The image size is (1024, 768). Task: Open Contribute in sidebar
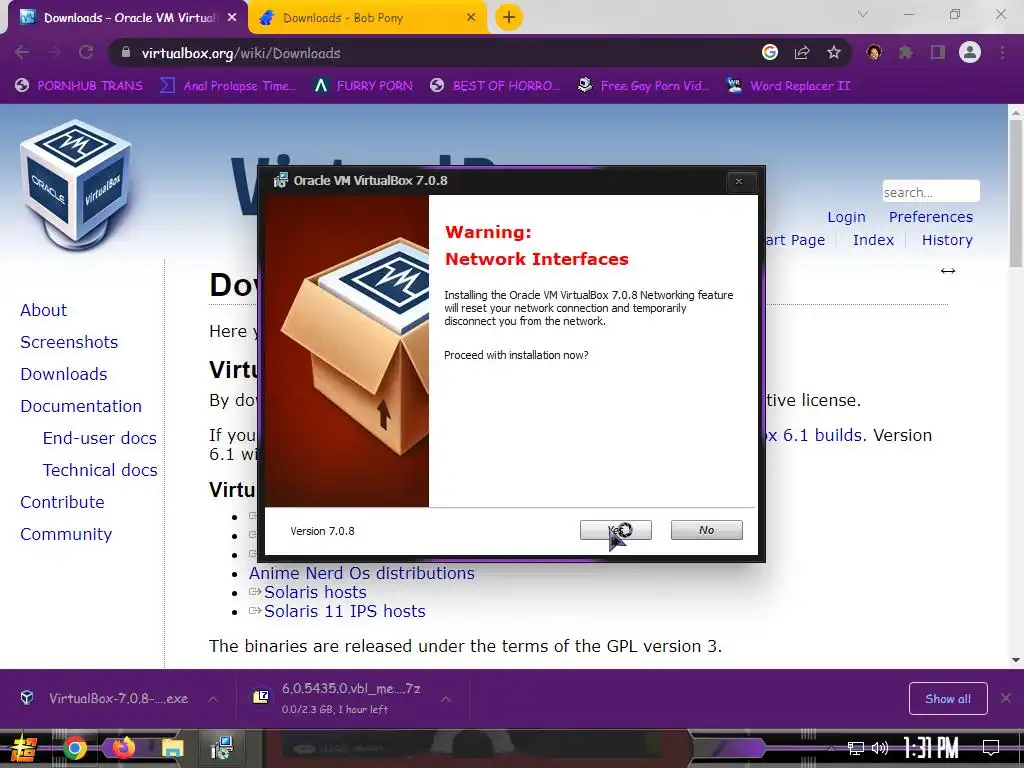coord(62,502)
